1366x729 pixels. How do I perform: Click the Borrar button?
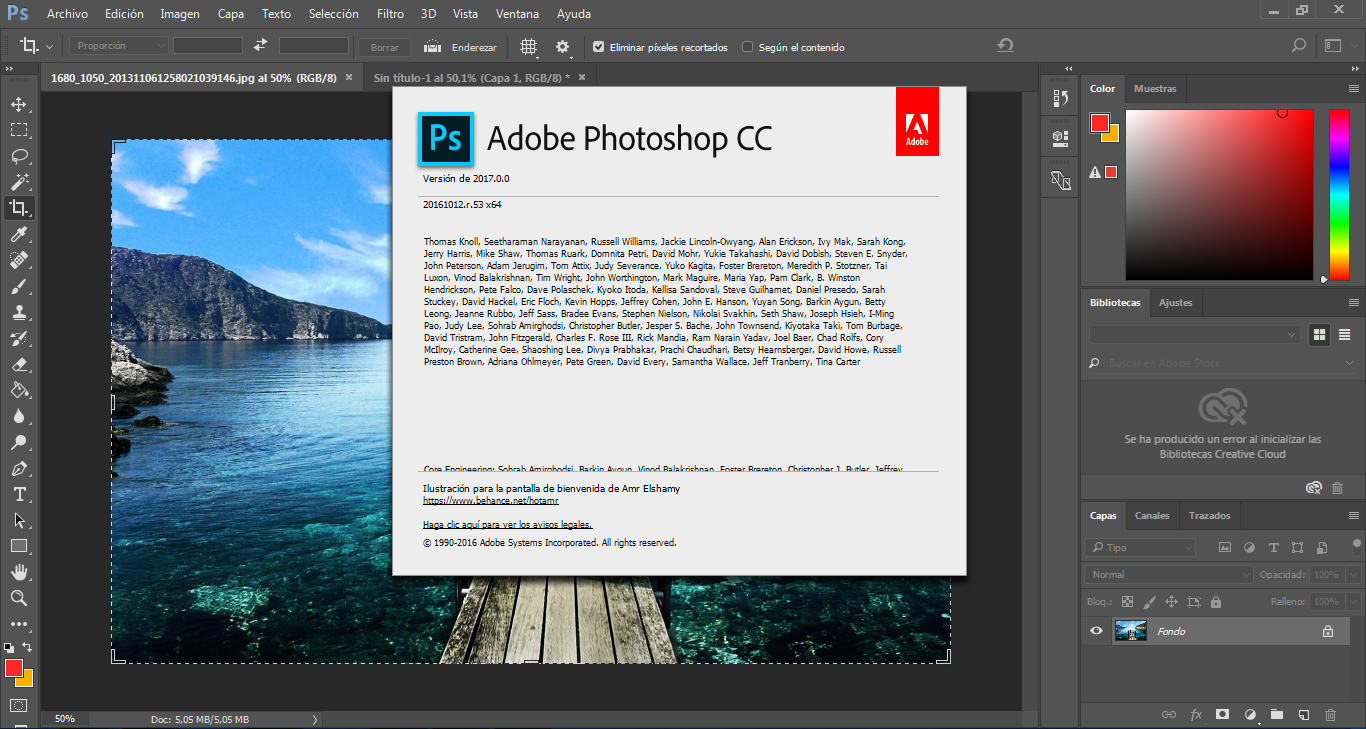coord(385,47)
